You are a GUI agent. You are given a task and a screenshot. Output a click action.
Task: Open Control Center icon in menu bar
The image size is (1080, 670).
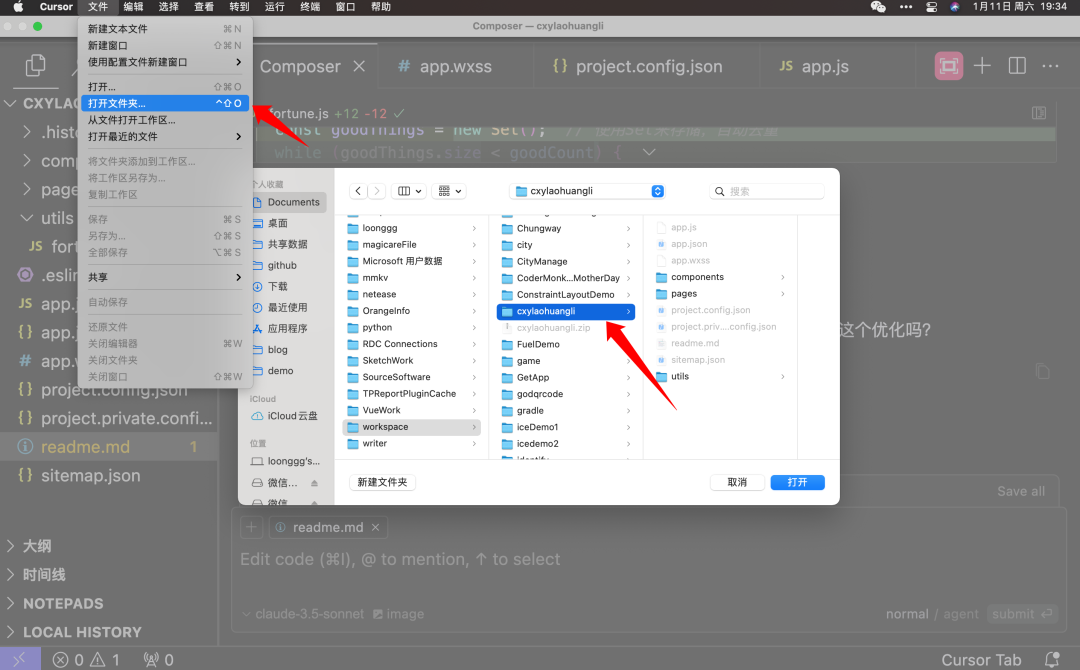pos(931,7)
